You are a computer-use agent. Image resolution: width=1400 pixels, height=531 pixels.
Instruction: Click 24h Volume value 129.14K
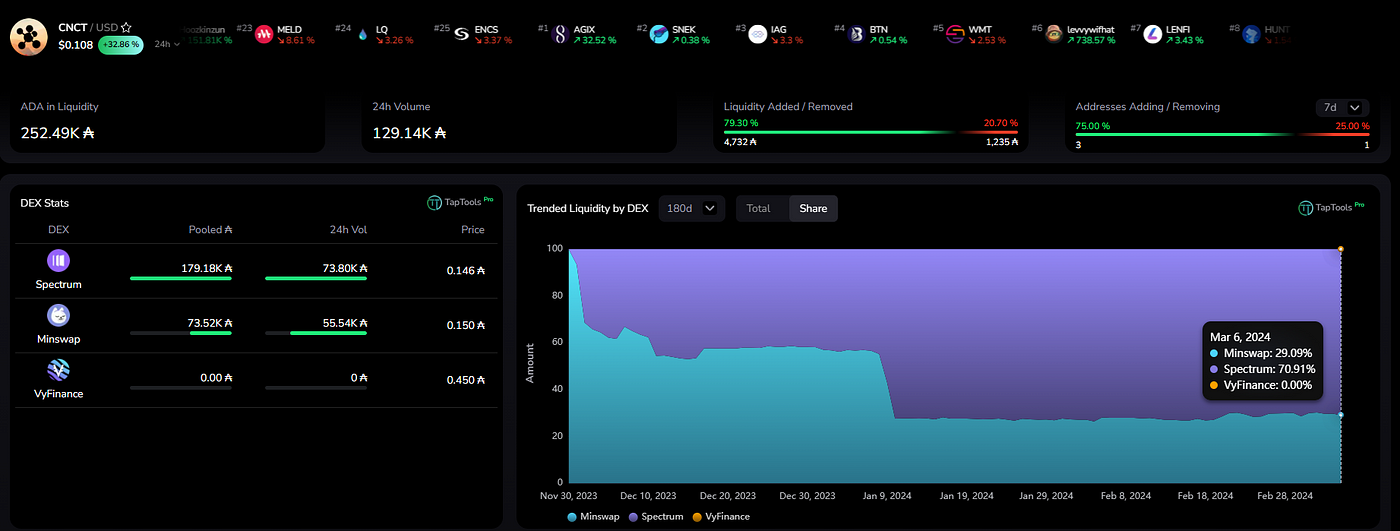pyautogui.click(x=409, y=132)
